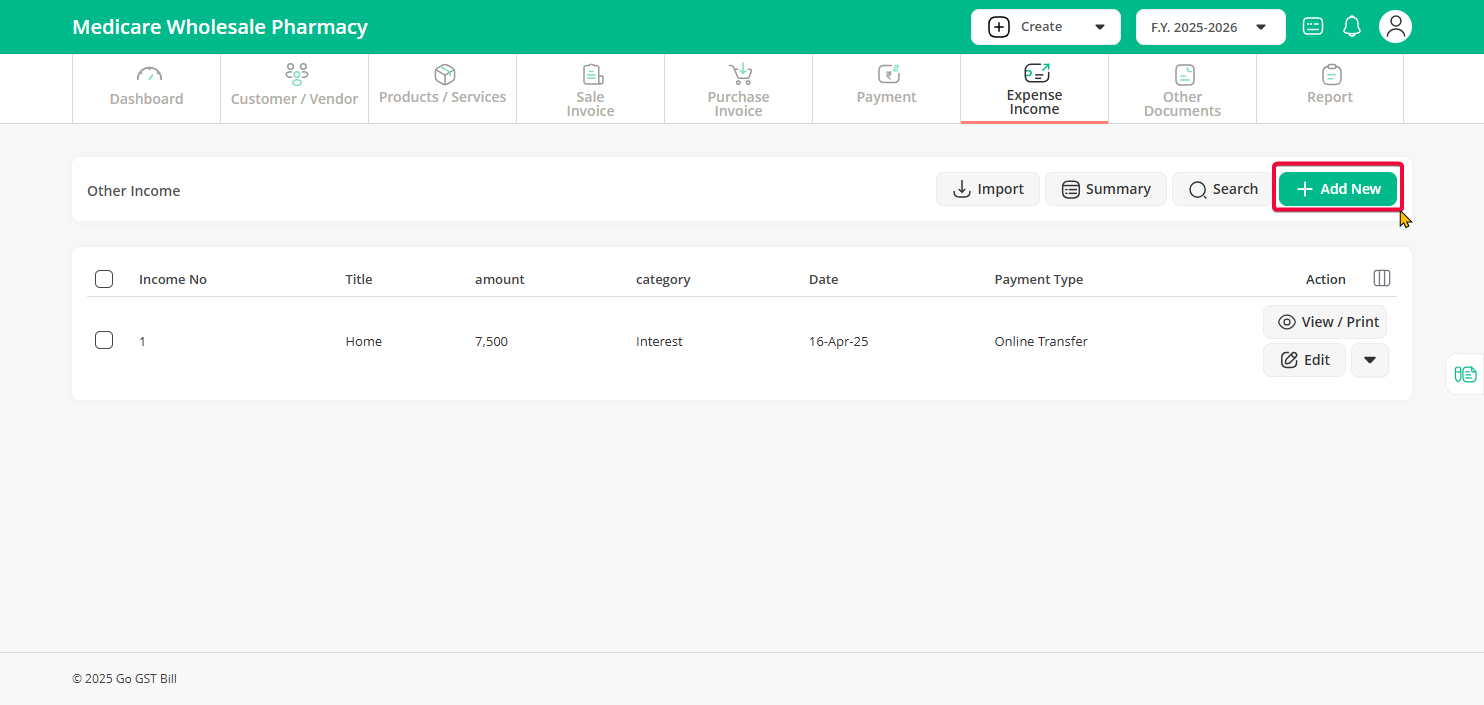The image size is (1484, 705).
Task: Click the 7,500 amount cell
Action: pyautogui.click(x=491, y=341)
